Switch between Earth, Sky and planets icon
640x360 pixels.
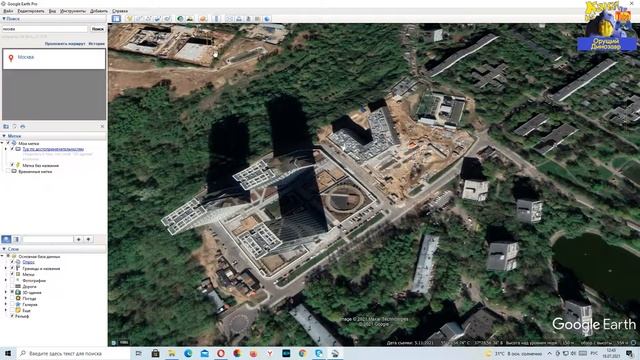pos(203,19)
